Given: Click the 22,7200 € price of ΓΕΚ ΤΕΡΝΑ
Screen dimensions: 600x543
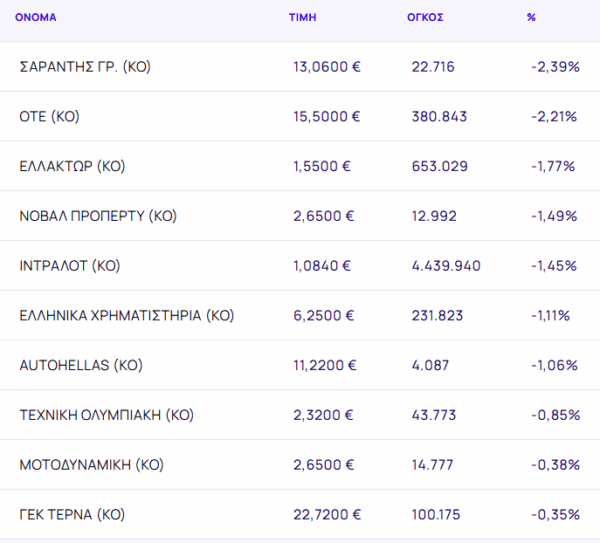Looking at the screenshot, I should [x=326, y=515].
